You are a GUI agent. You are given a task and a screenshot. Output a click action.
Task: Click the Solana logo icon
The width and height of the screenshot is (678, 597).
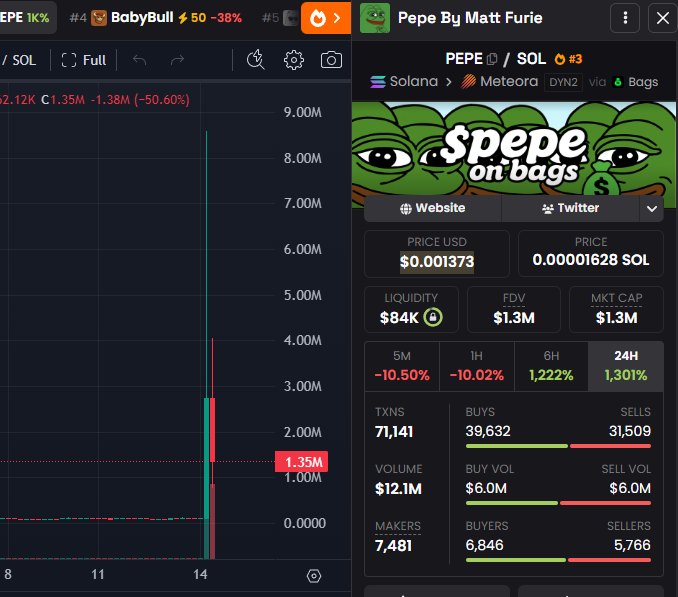378,82
